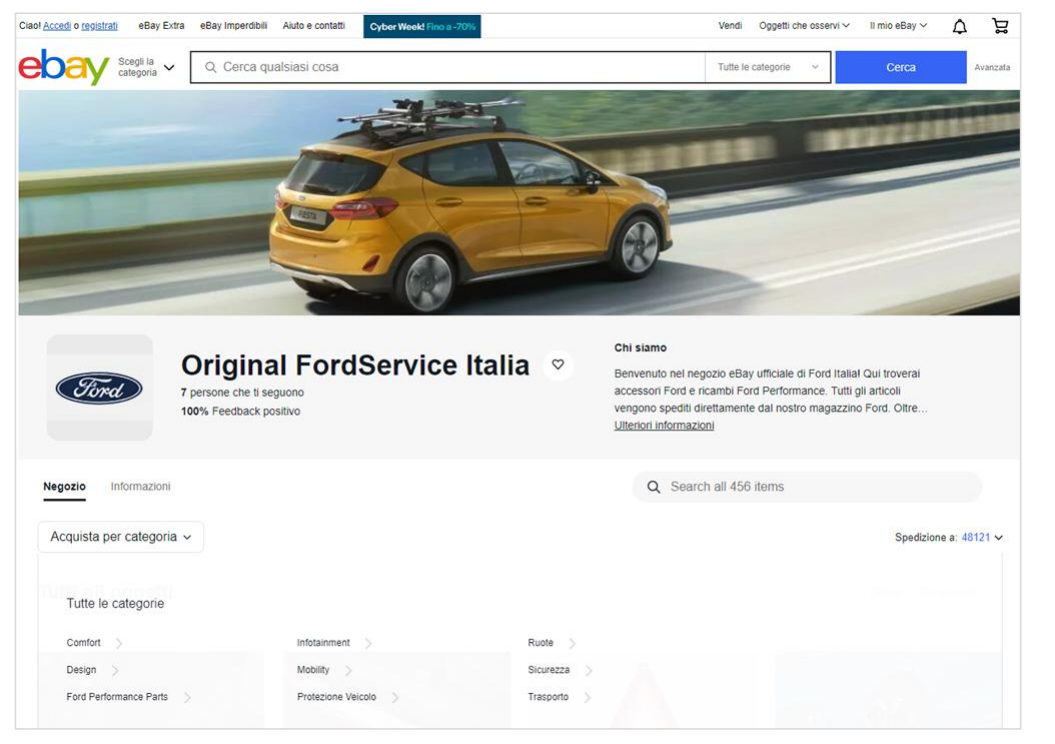This screenshot has height=744, width=1055.
Task: Switch to the Negozio tab
Action: tap(65, 486)
